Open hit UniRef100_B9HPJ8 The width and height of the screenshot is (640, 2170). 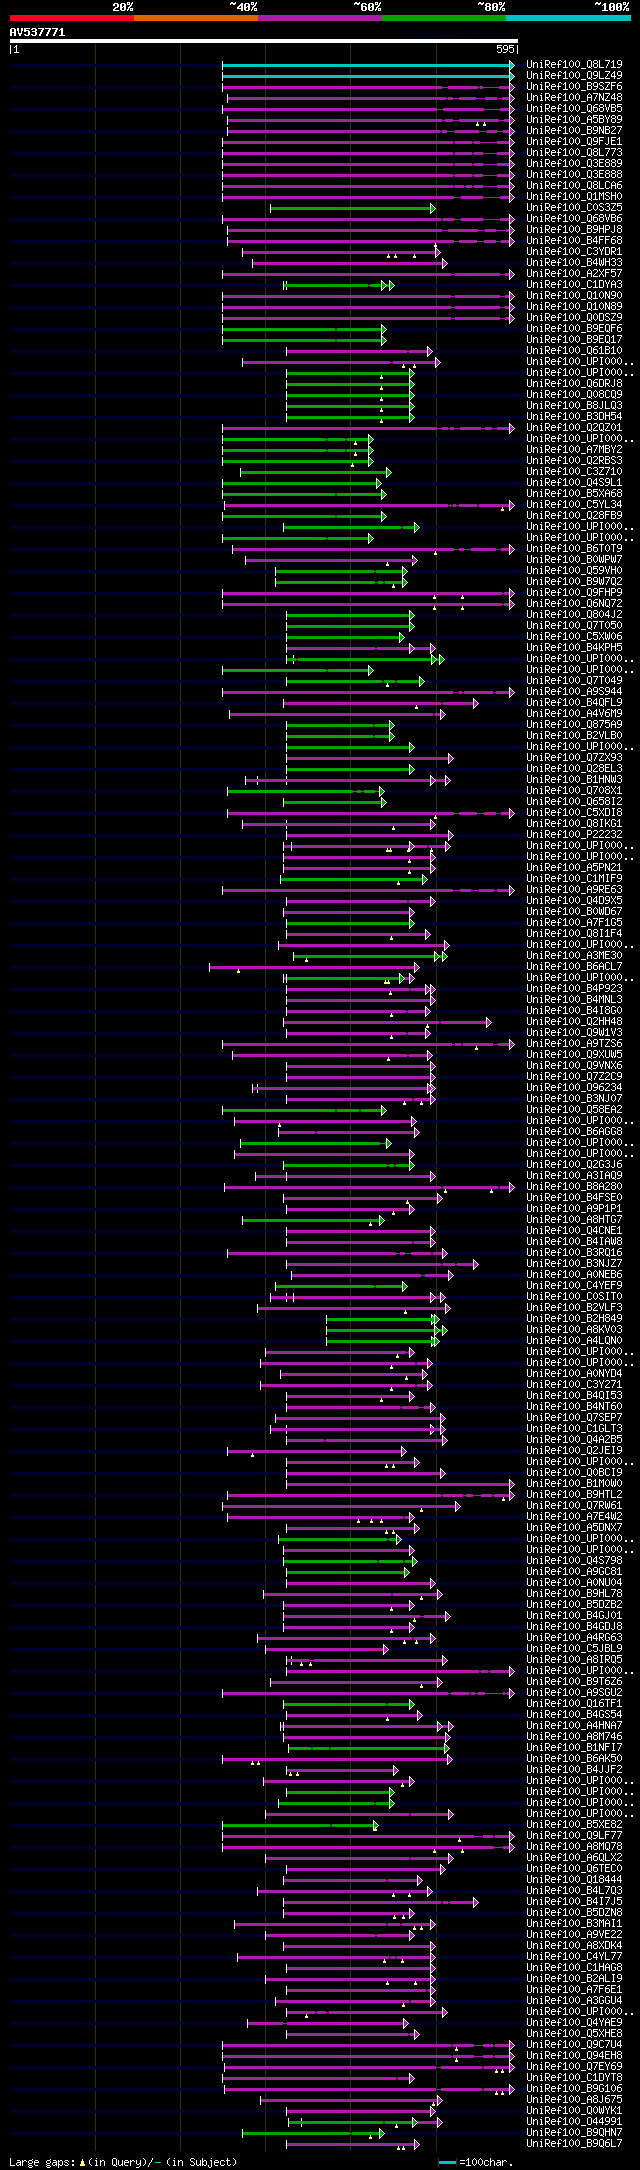point(574,230)
